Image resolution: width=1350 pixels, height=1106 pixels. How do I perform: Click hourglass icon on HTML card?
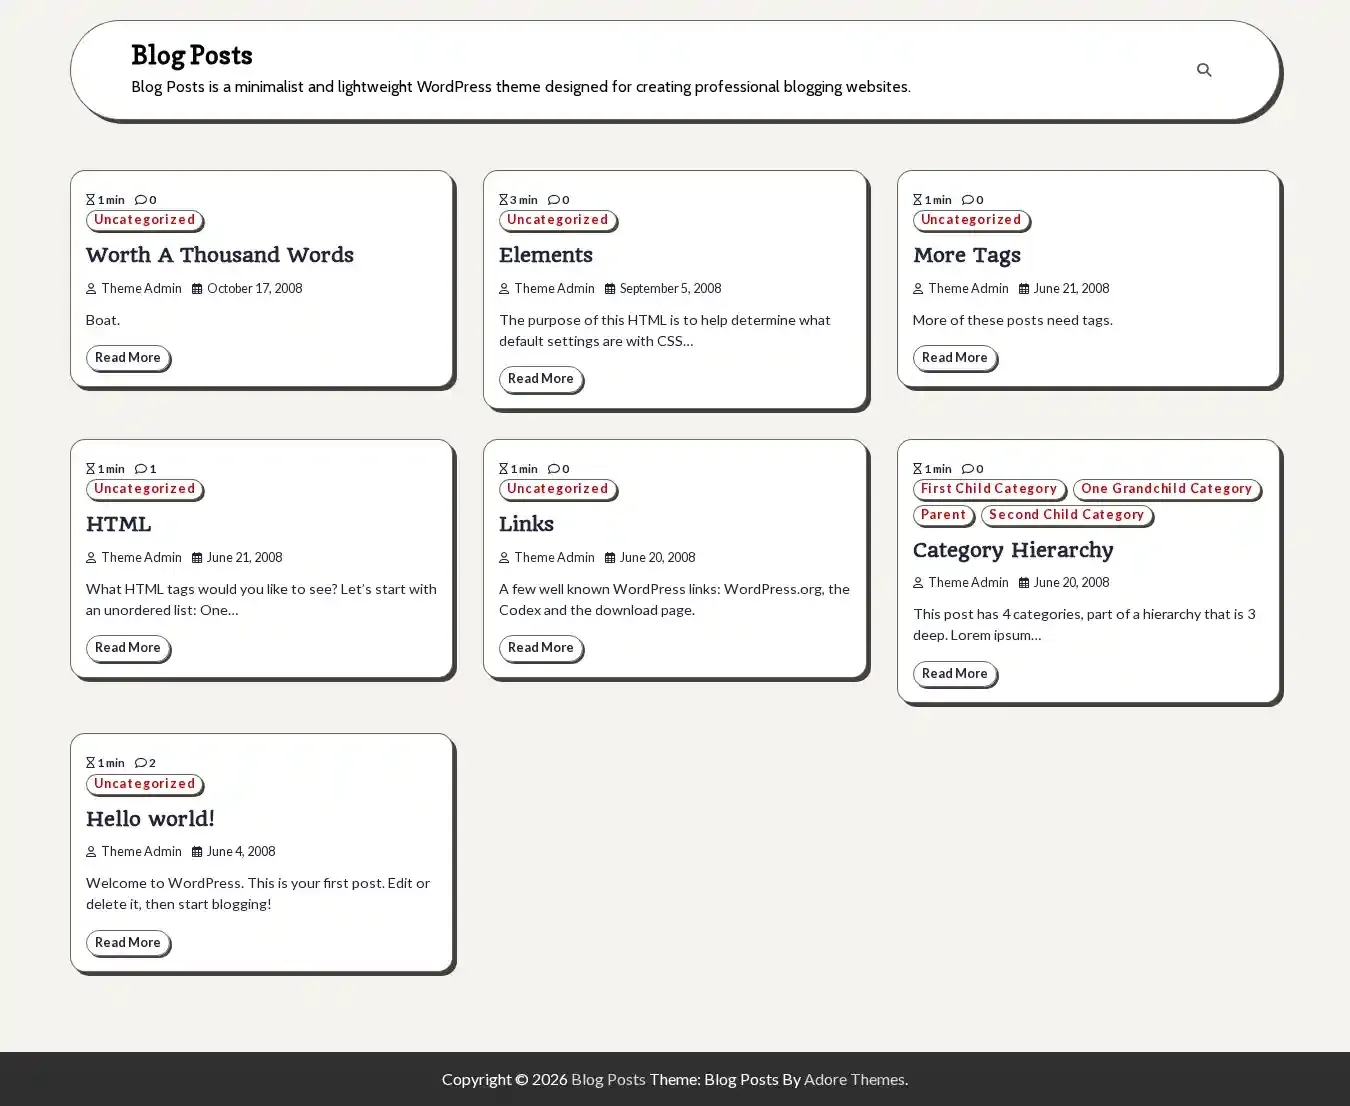(x=90, y=469)
